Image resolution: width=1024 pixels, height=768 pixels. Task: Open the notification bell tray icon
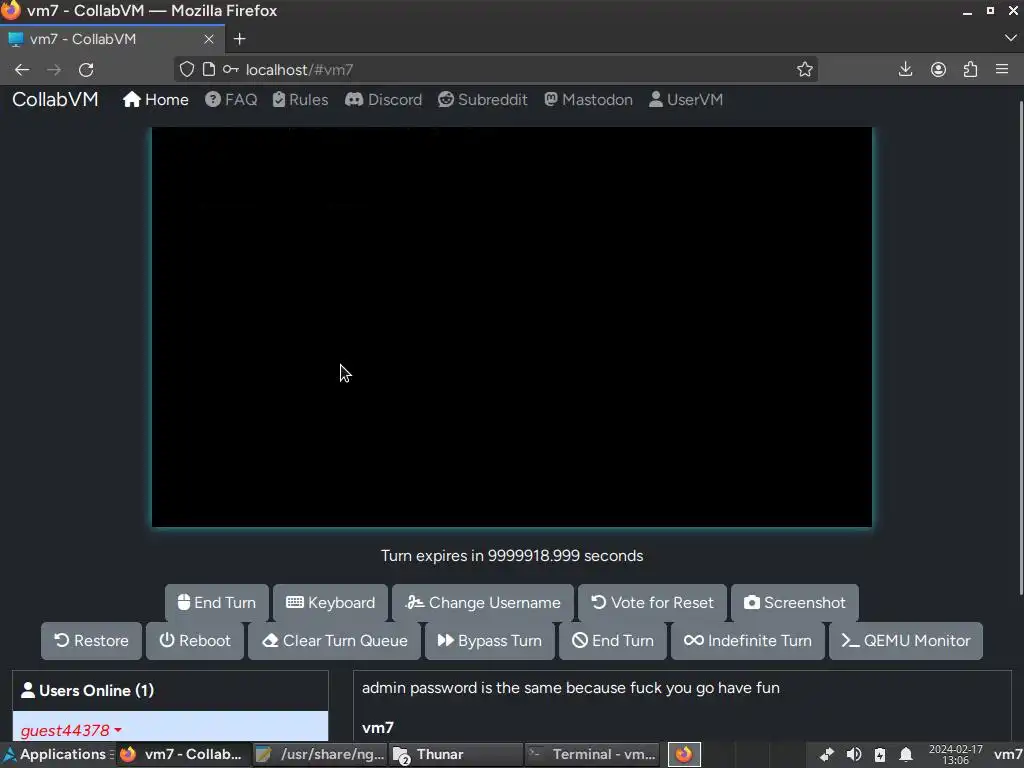906,755
